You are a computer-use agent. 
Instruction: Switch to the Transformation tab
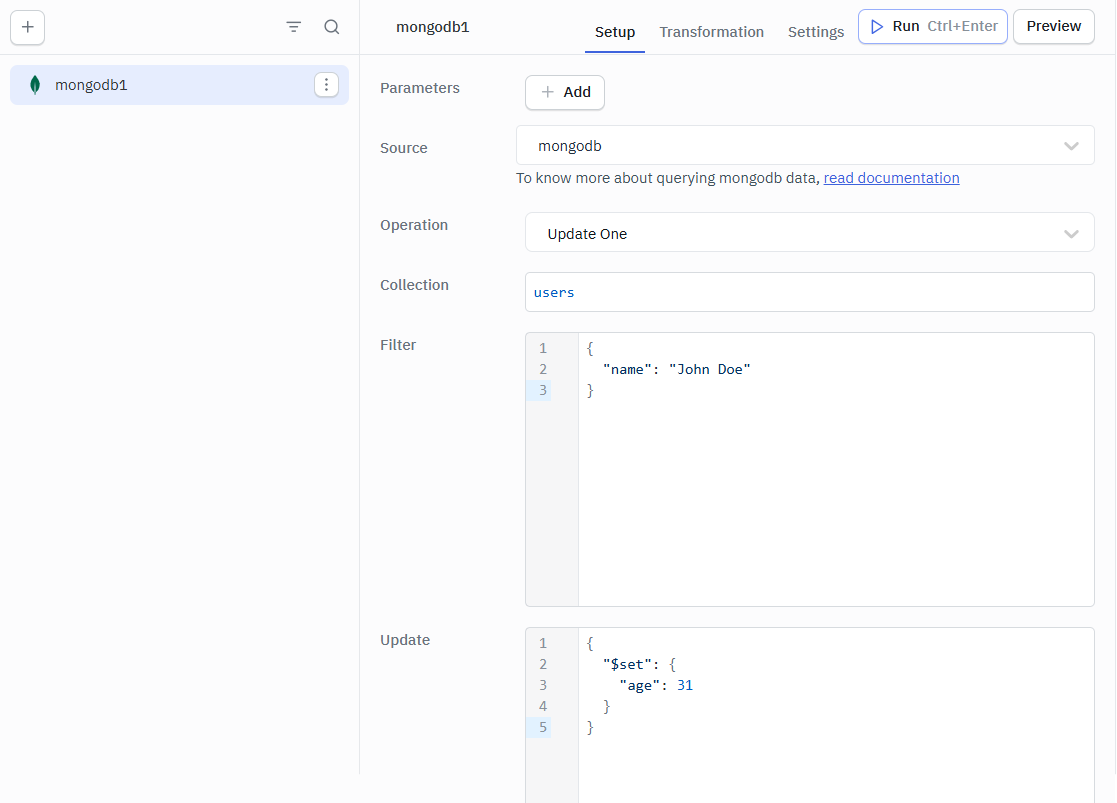(711, 32)
